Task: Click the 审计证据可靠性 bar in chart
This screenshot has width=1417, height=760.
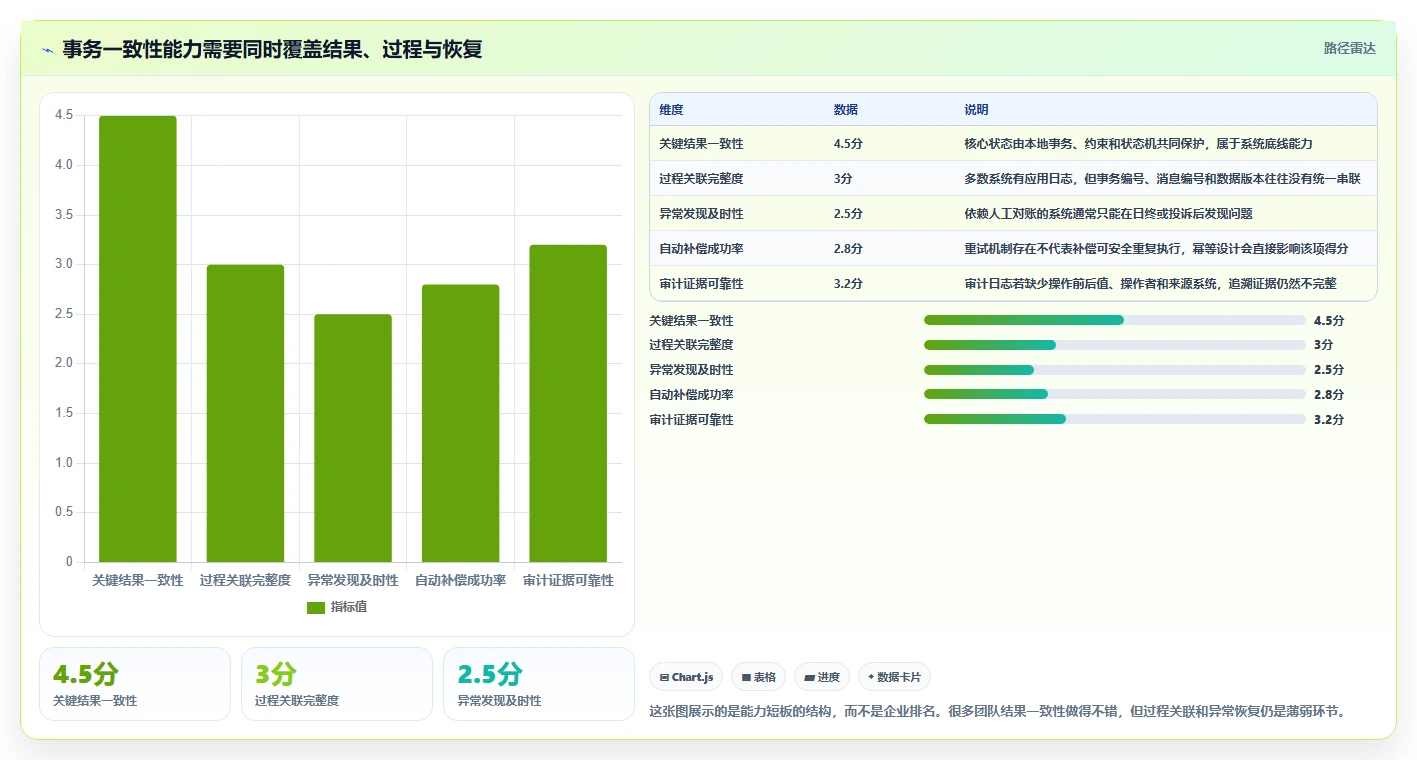Action: click(x=568, y=403)
